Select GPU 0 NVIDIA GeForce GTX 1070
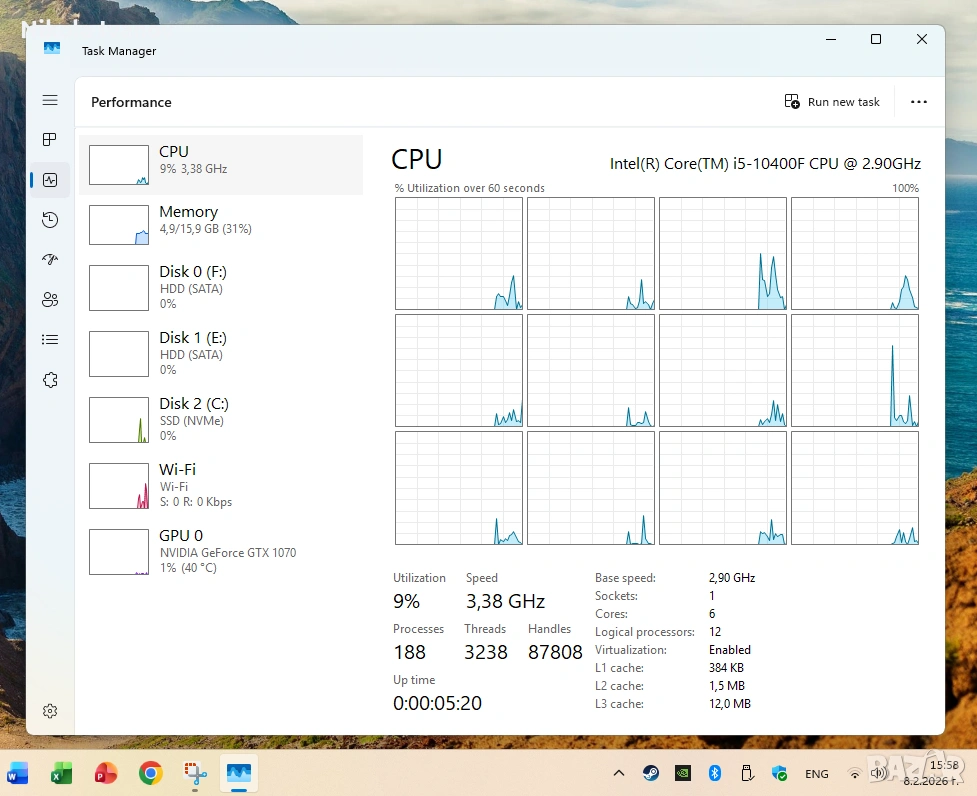Screen dimensions: 977x796 [220, 551]
